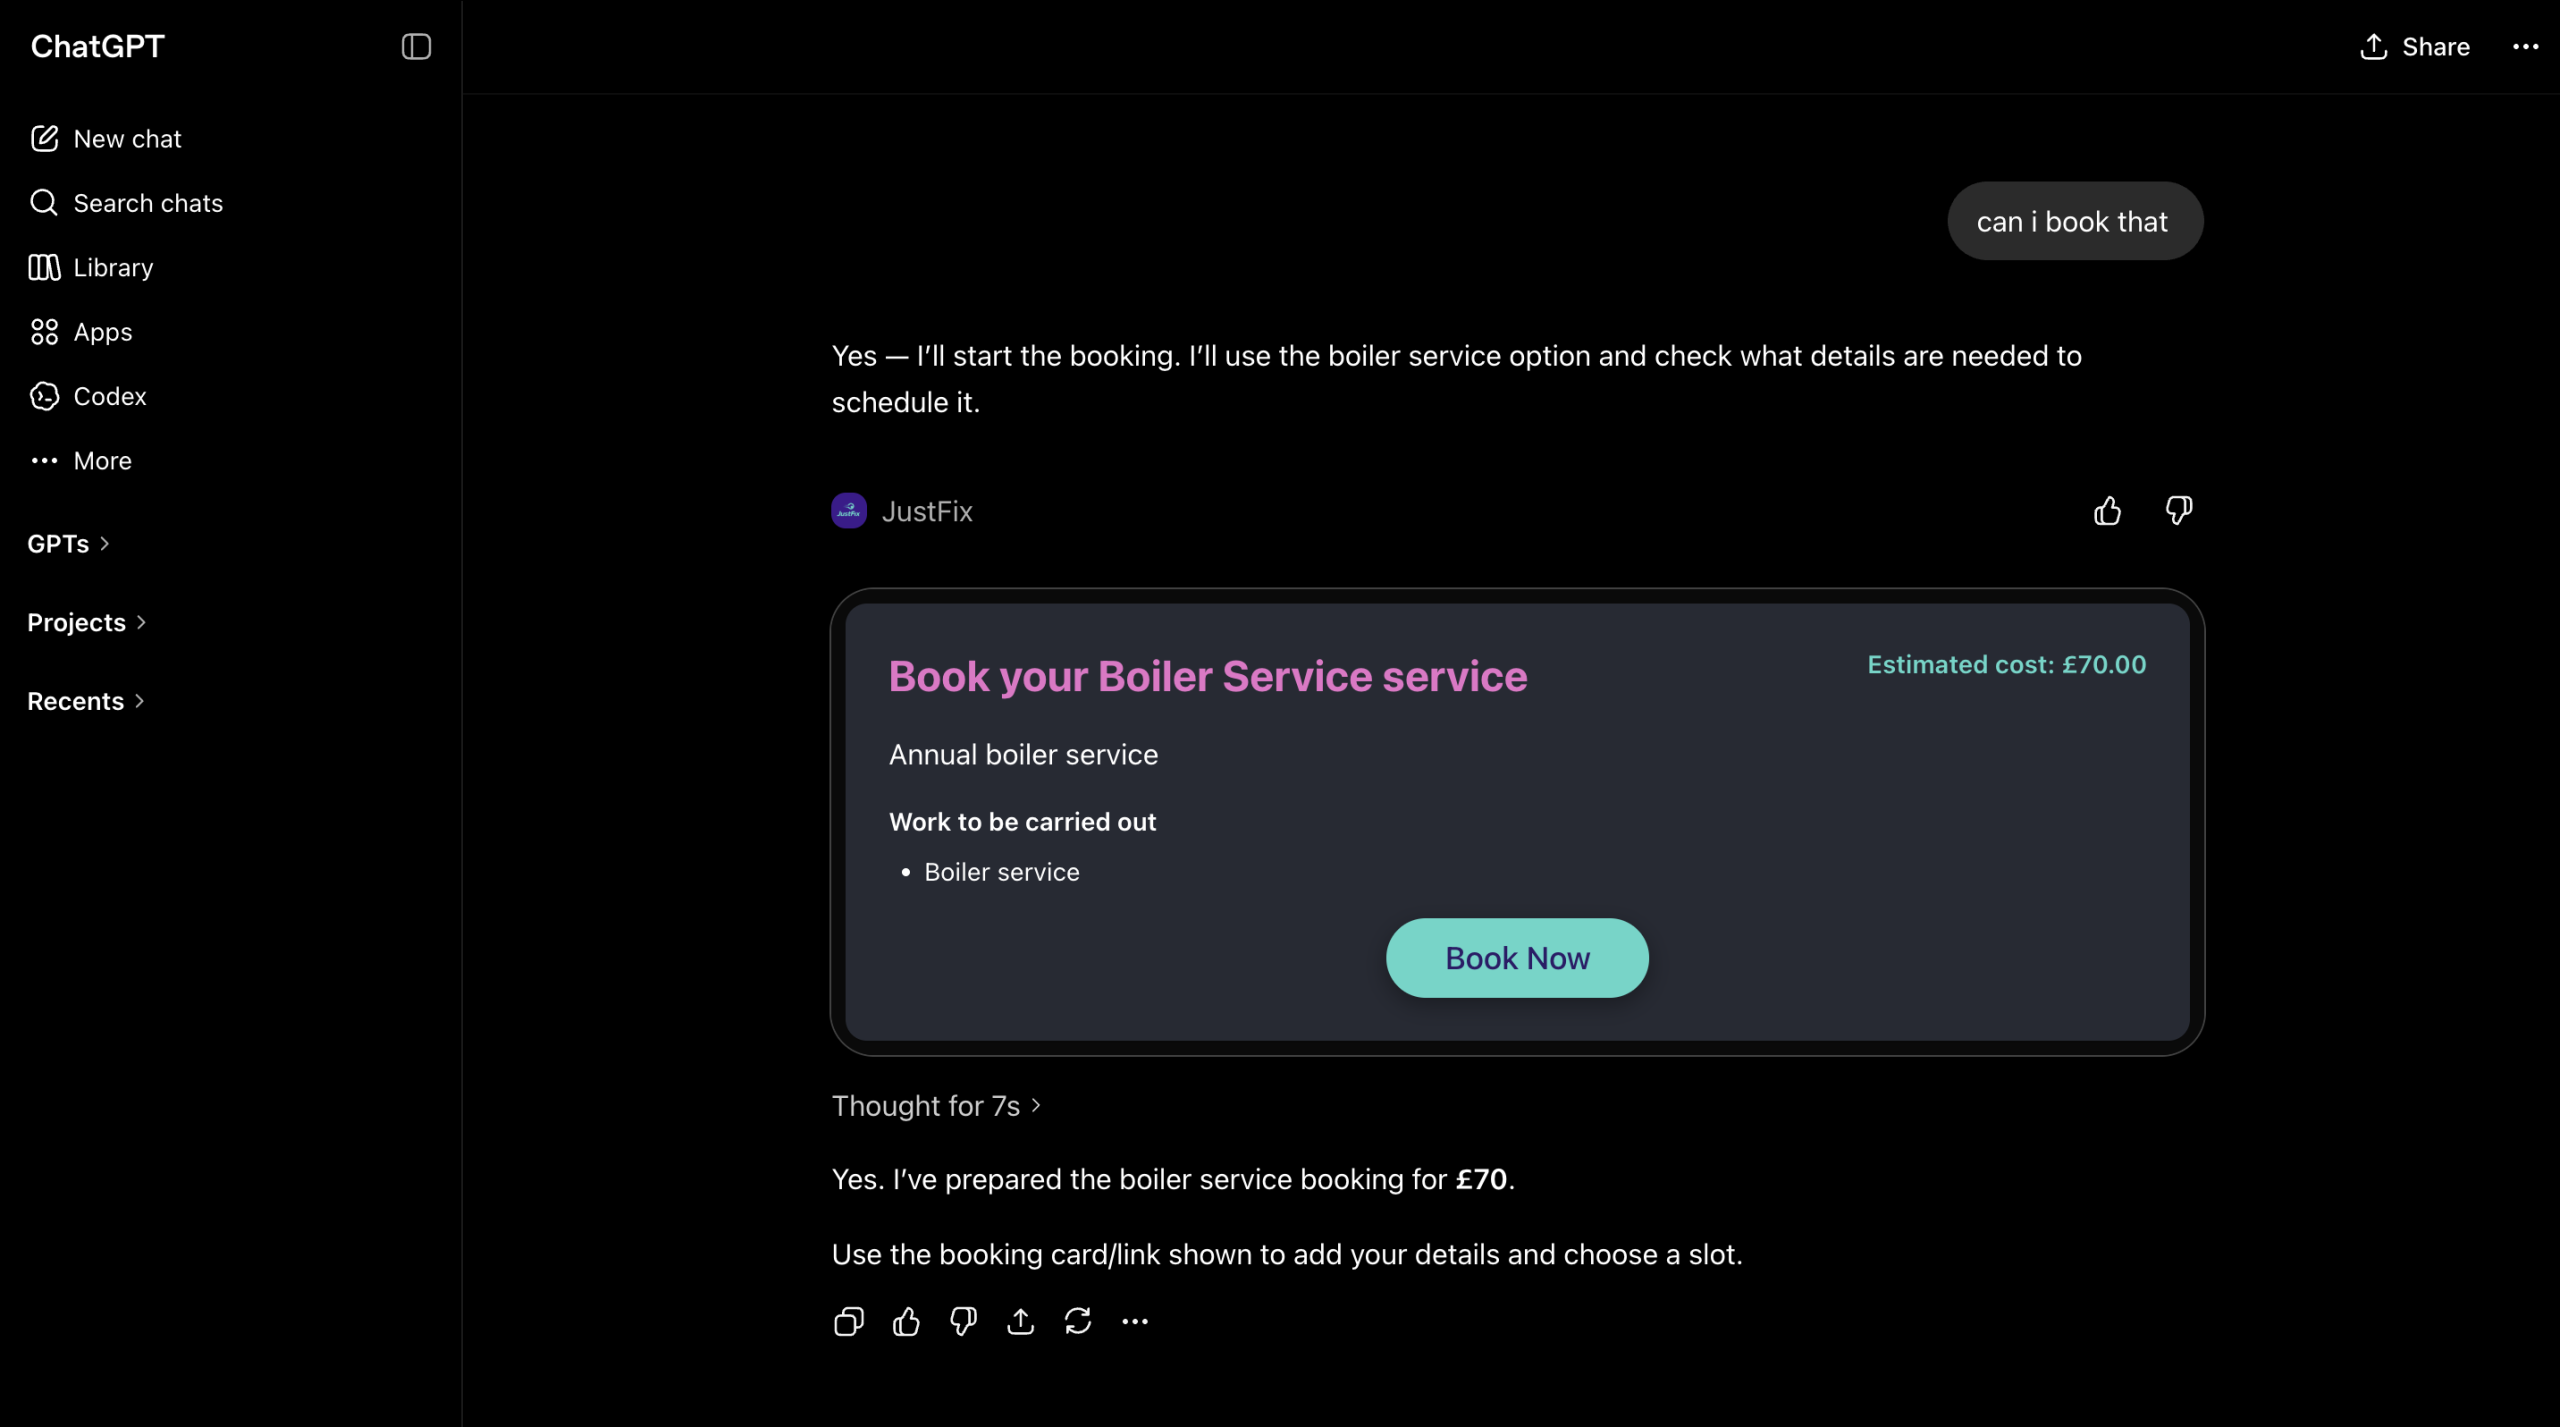Viewport: 2560px width, 1427px height.
Task: Click the 'Yes — I'll start the booking' paragraph
Action: [x=1457, y=379]
